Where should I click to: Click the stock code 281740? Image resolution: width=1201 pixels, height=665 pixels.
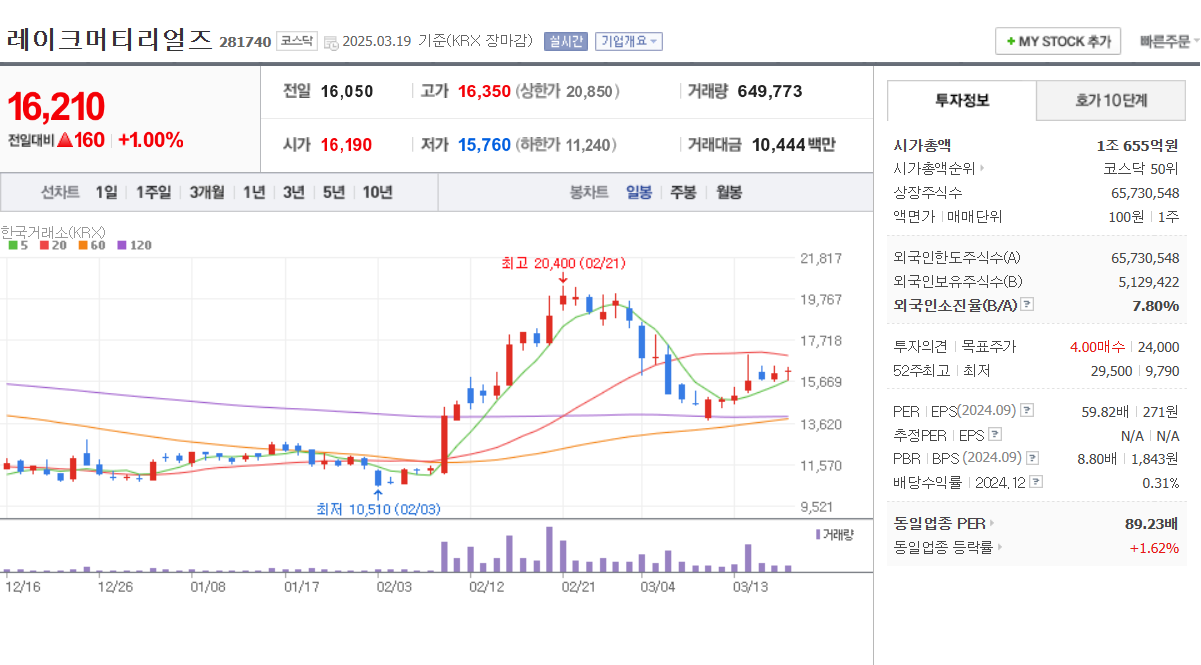[x=245, y=42]
